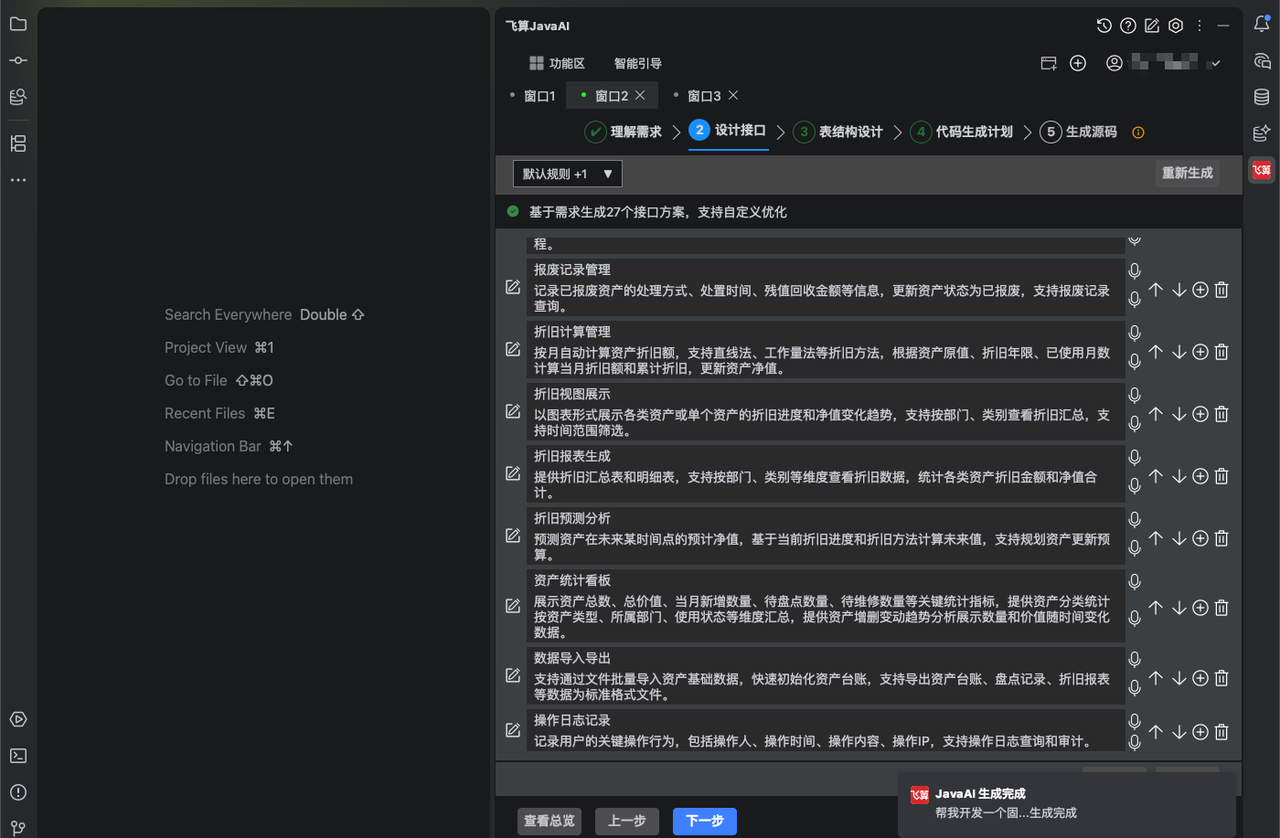This screenshot has height=838, width=1280.
Task: Click microphone beside 数据导入导出 title
Action: [1134, 659]
